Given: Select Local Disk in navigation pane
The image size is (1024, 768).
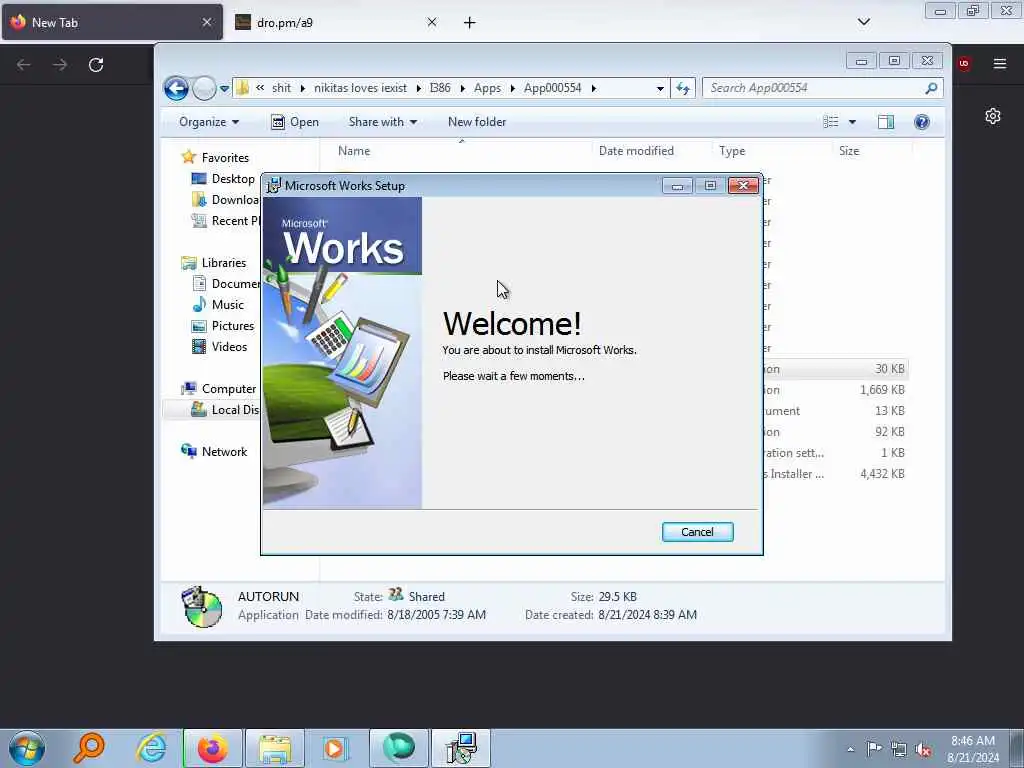Looking at the screenshot, I should click(225, 409).
